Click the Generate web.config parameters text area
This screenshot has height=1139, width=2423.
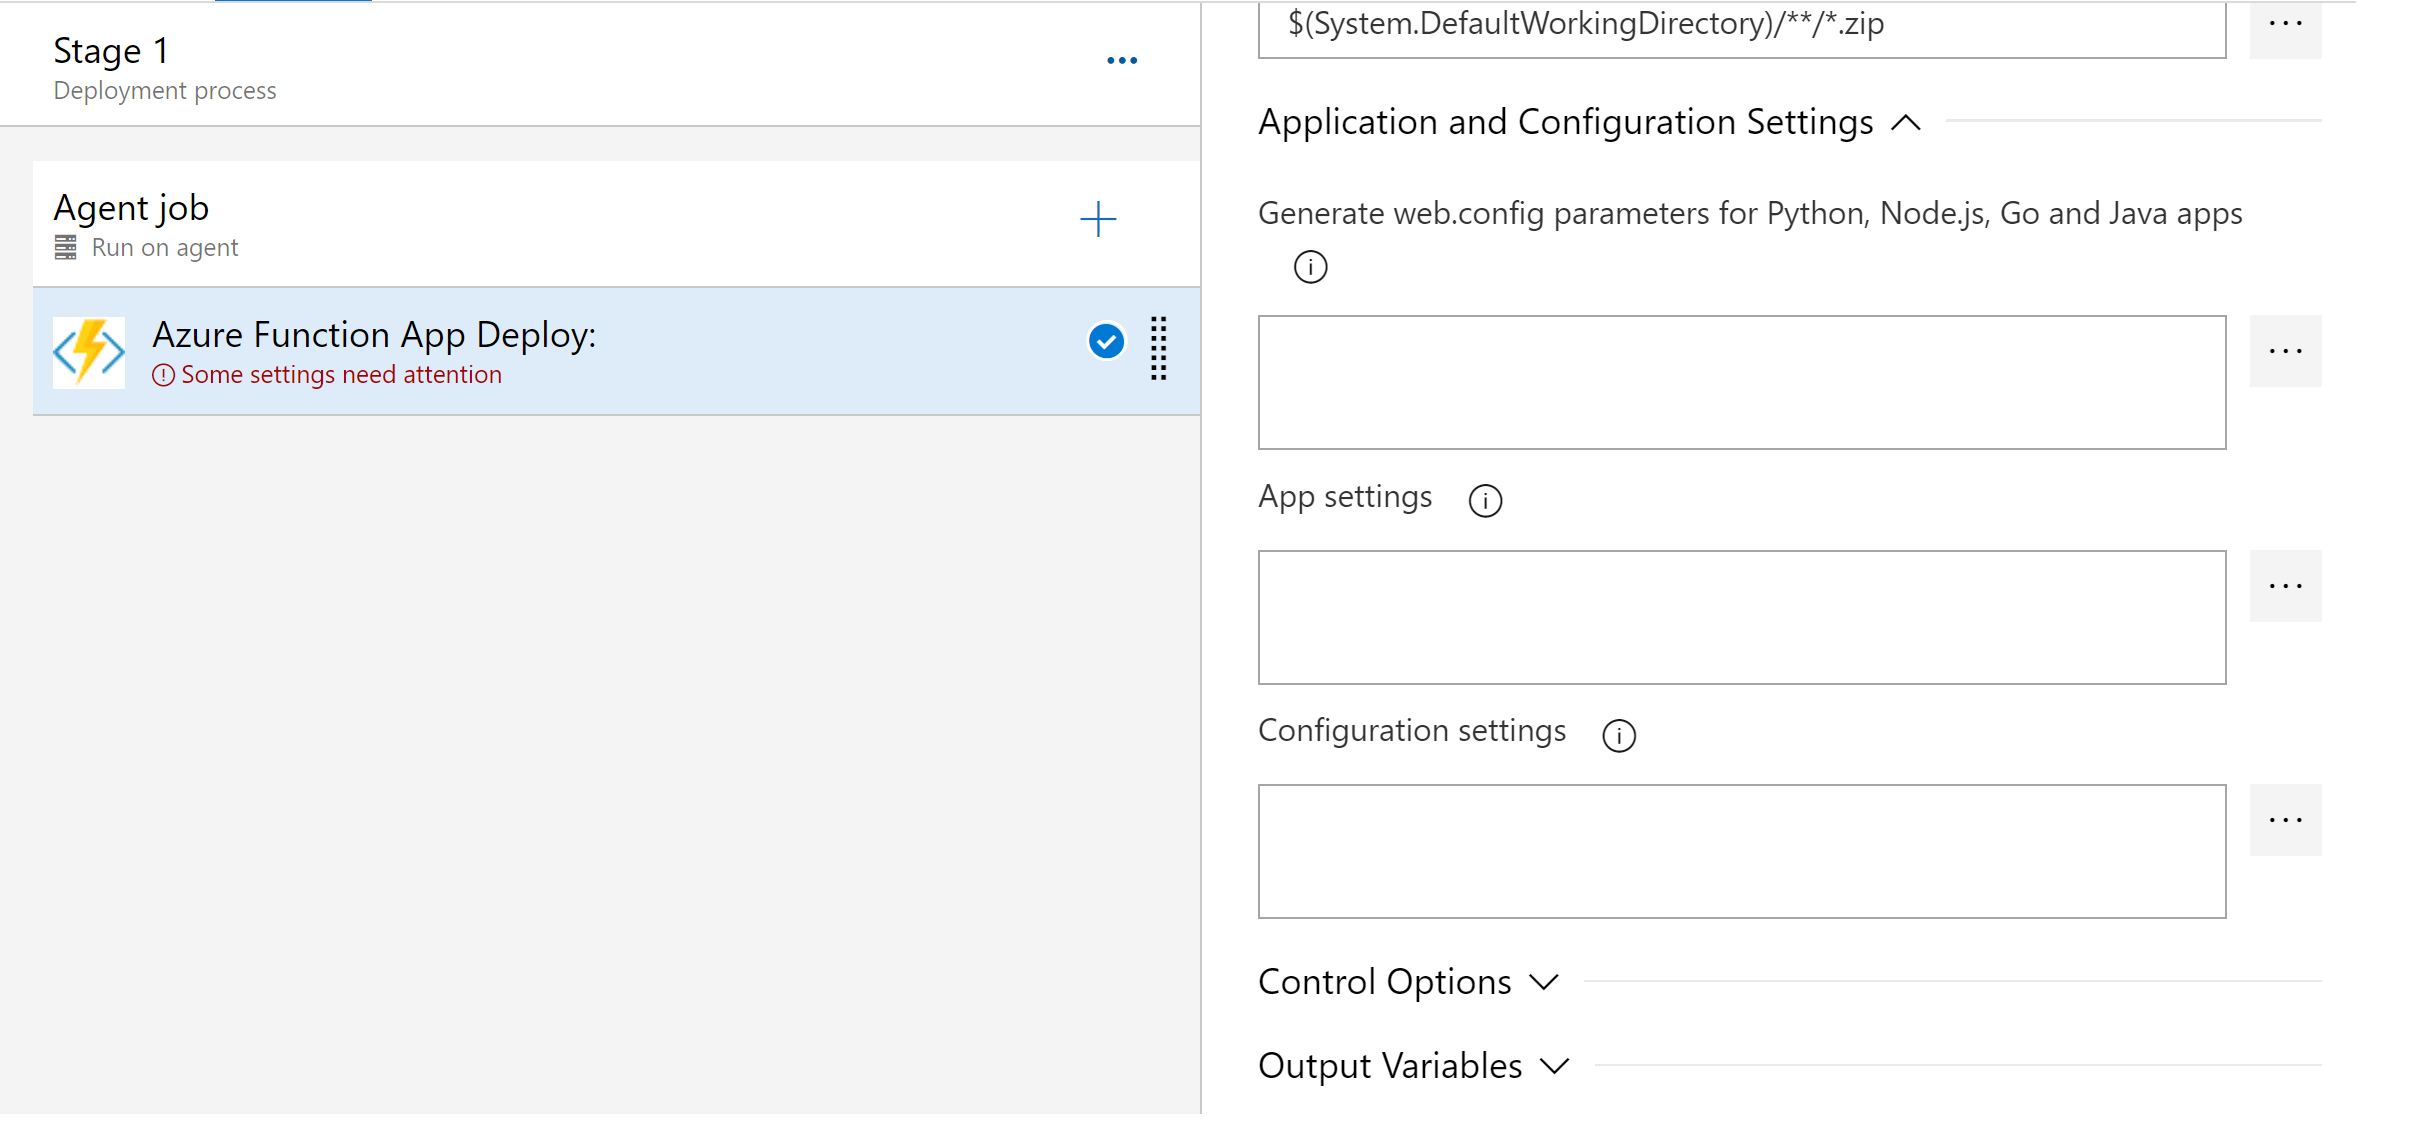(x=1742, y=383)
